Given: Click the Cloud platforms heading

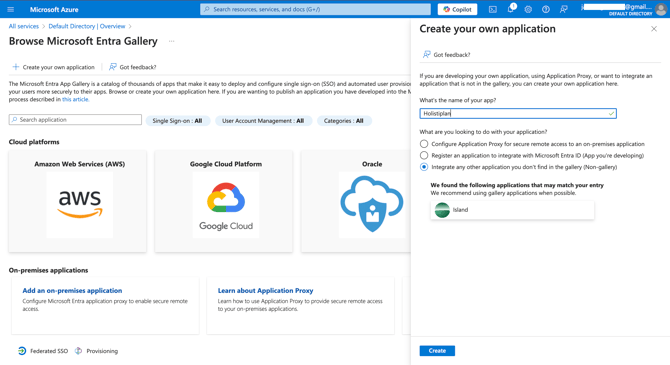Looking at the screenshot, I should click(34, 142).
